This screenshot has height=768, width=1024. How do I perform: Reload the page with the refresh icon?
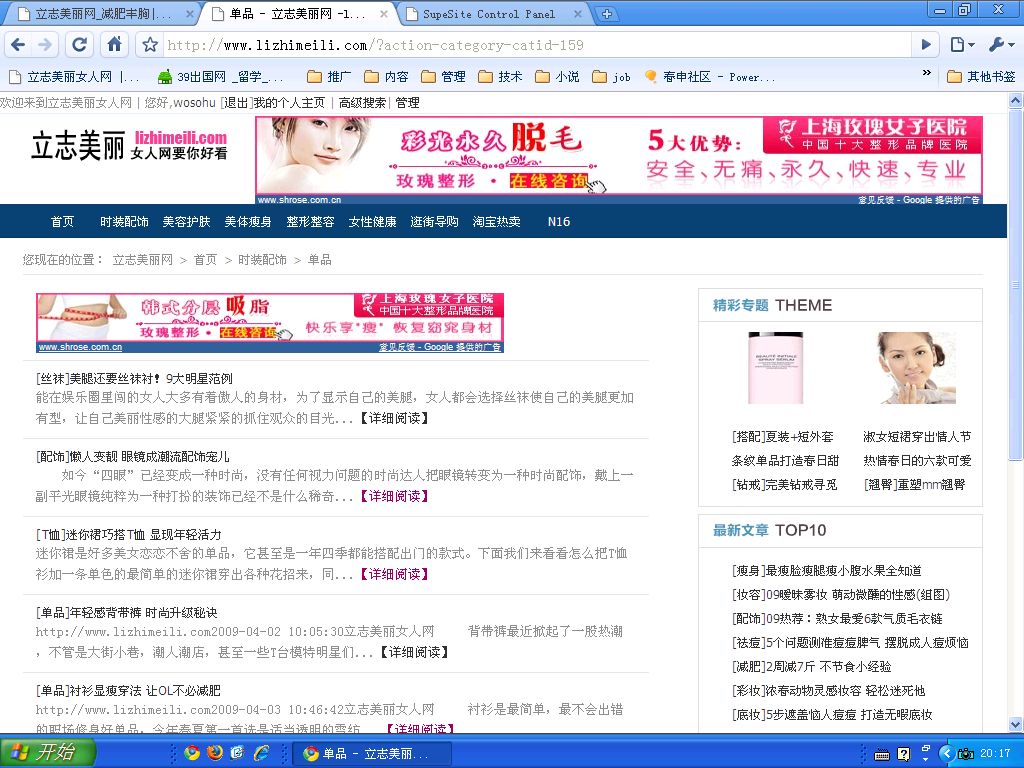[x=80, y=45]
